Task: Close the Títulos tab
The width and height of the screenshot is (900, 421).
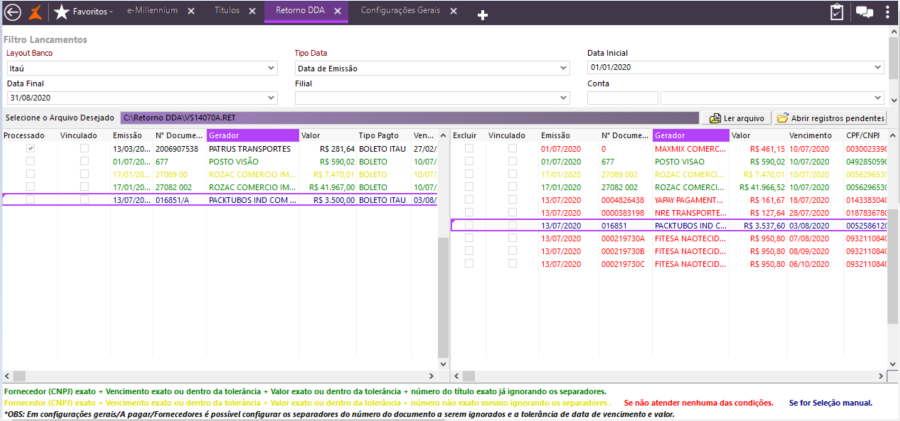Action: [x=254, y=11]
